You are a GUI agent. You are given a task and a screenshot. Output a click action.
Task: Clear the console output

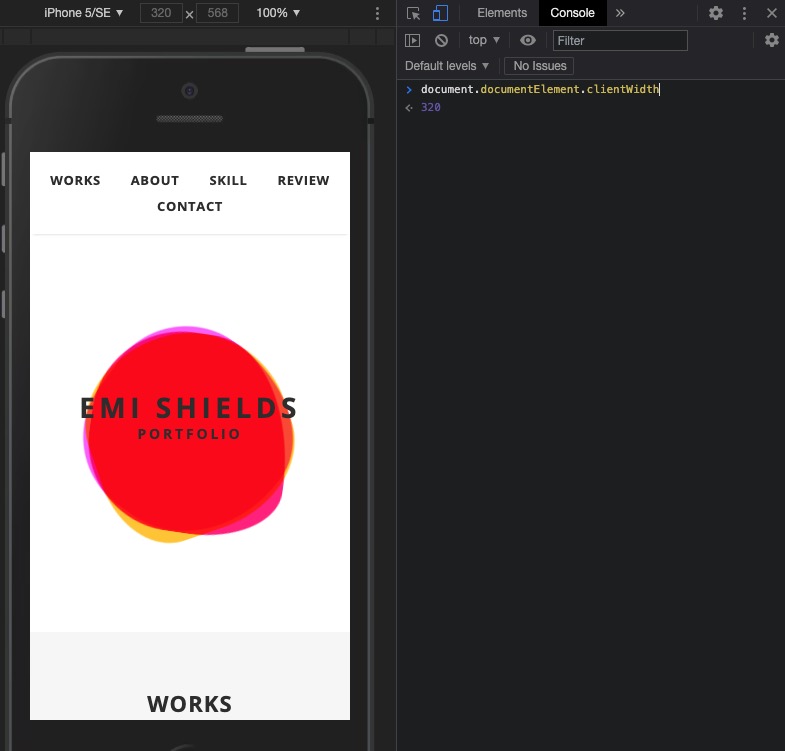coord(441,40)
